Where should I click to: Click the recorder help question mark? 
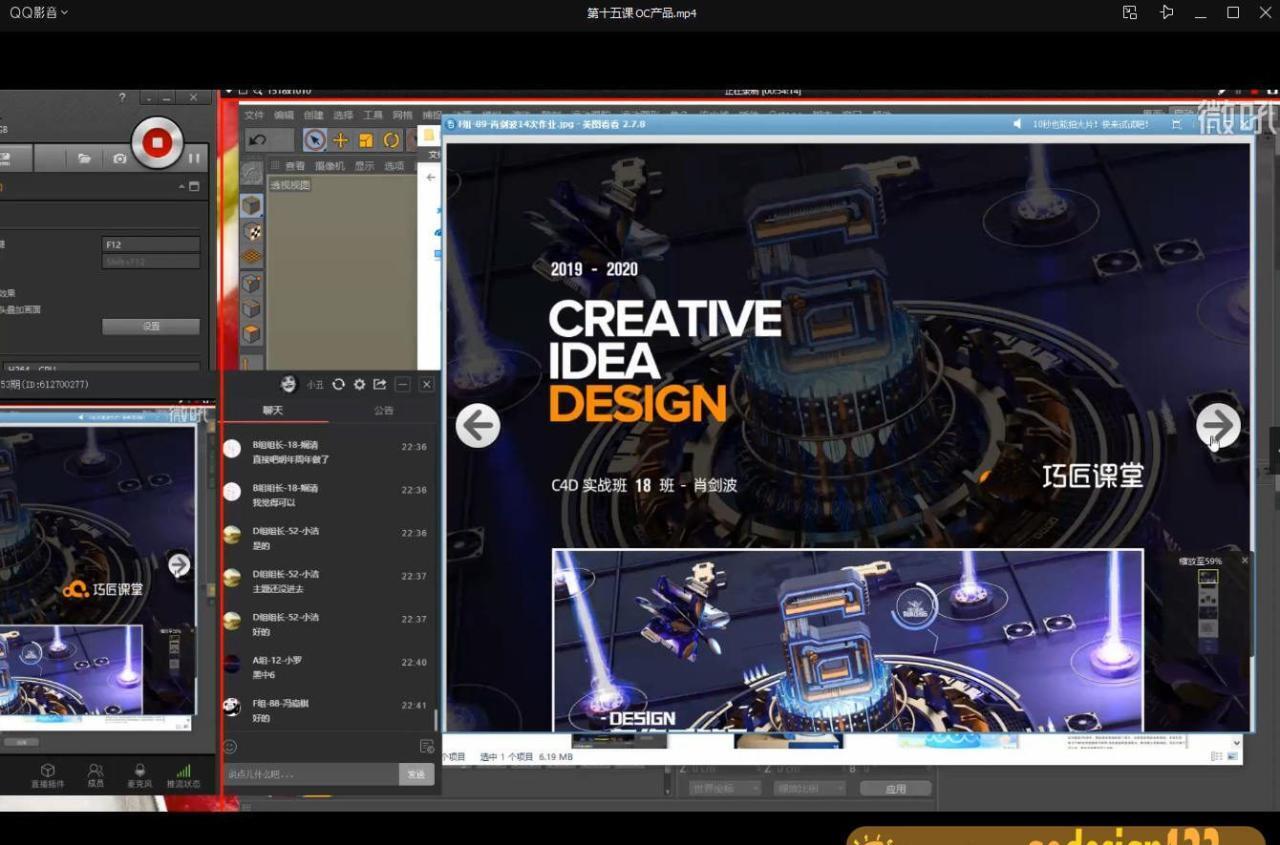[122, 97]
